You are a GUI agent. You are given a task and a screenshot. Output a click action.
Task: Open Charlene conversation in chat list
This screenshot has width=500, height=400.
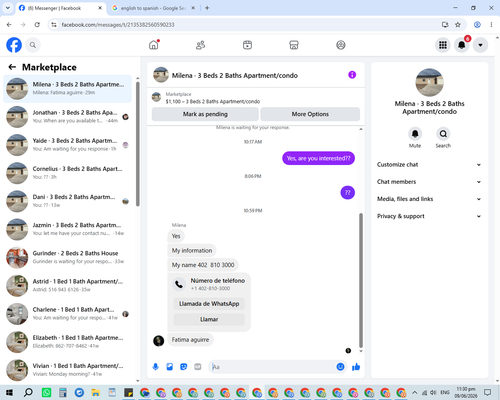(x=67, y=314)
